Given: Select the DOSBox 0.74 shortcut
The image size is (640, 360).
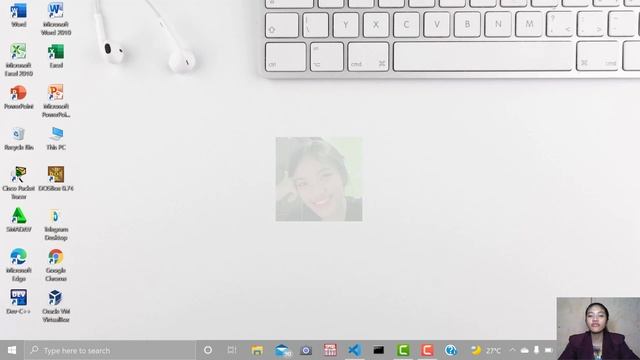Looking at the screenshot, I should (x=56, y=179).
